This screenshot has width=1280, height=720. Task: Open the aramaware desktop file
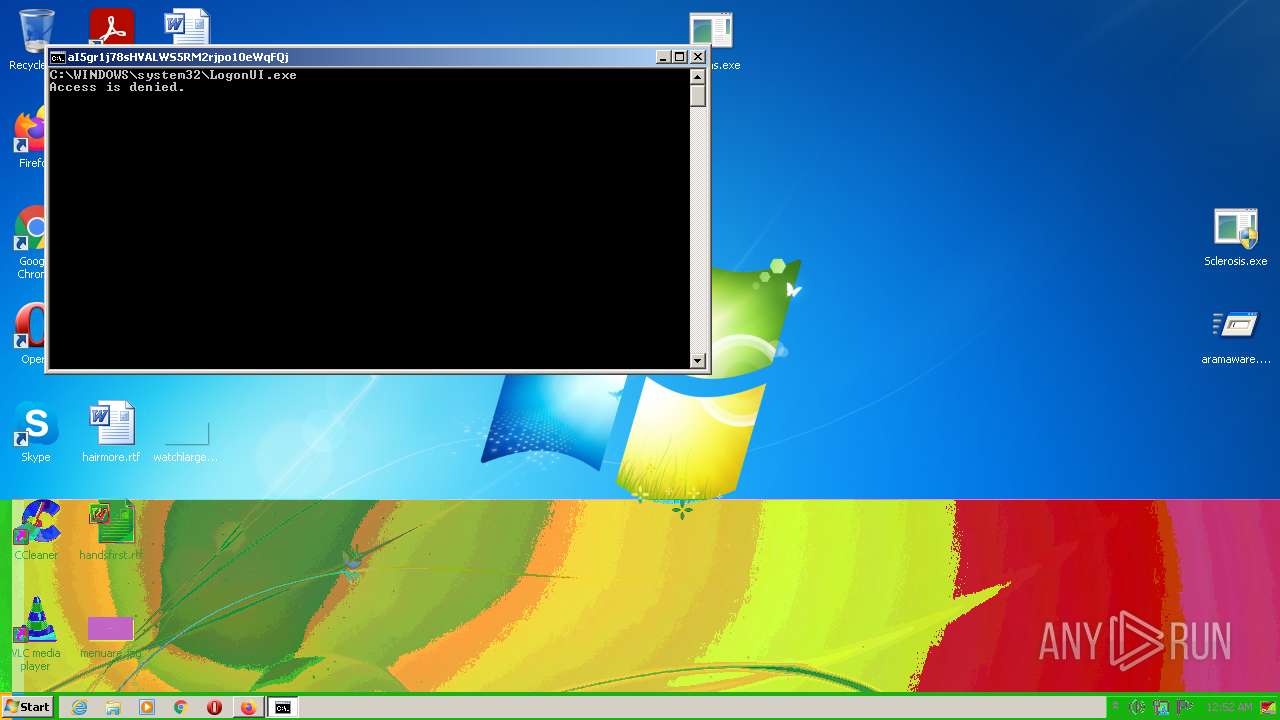pyautogui.click(x=1236, y=337)
